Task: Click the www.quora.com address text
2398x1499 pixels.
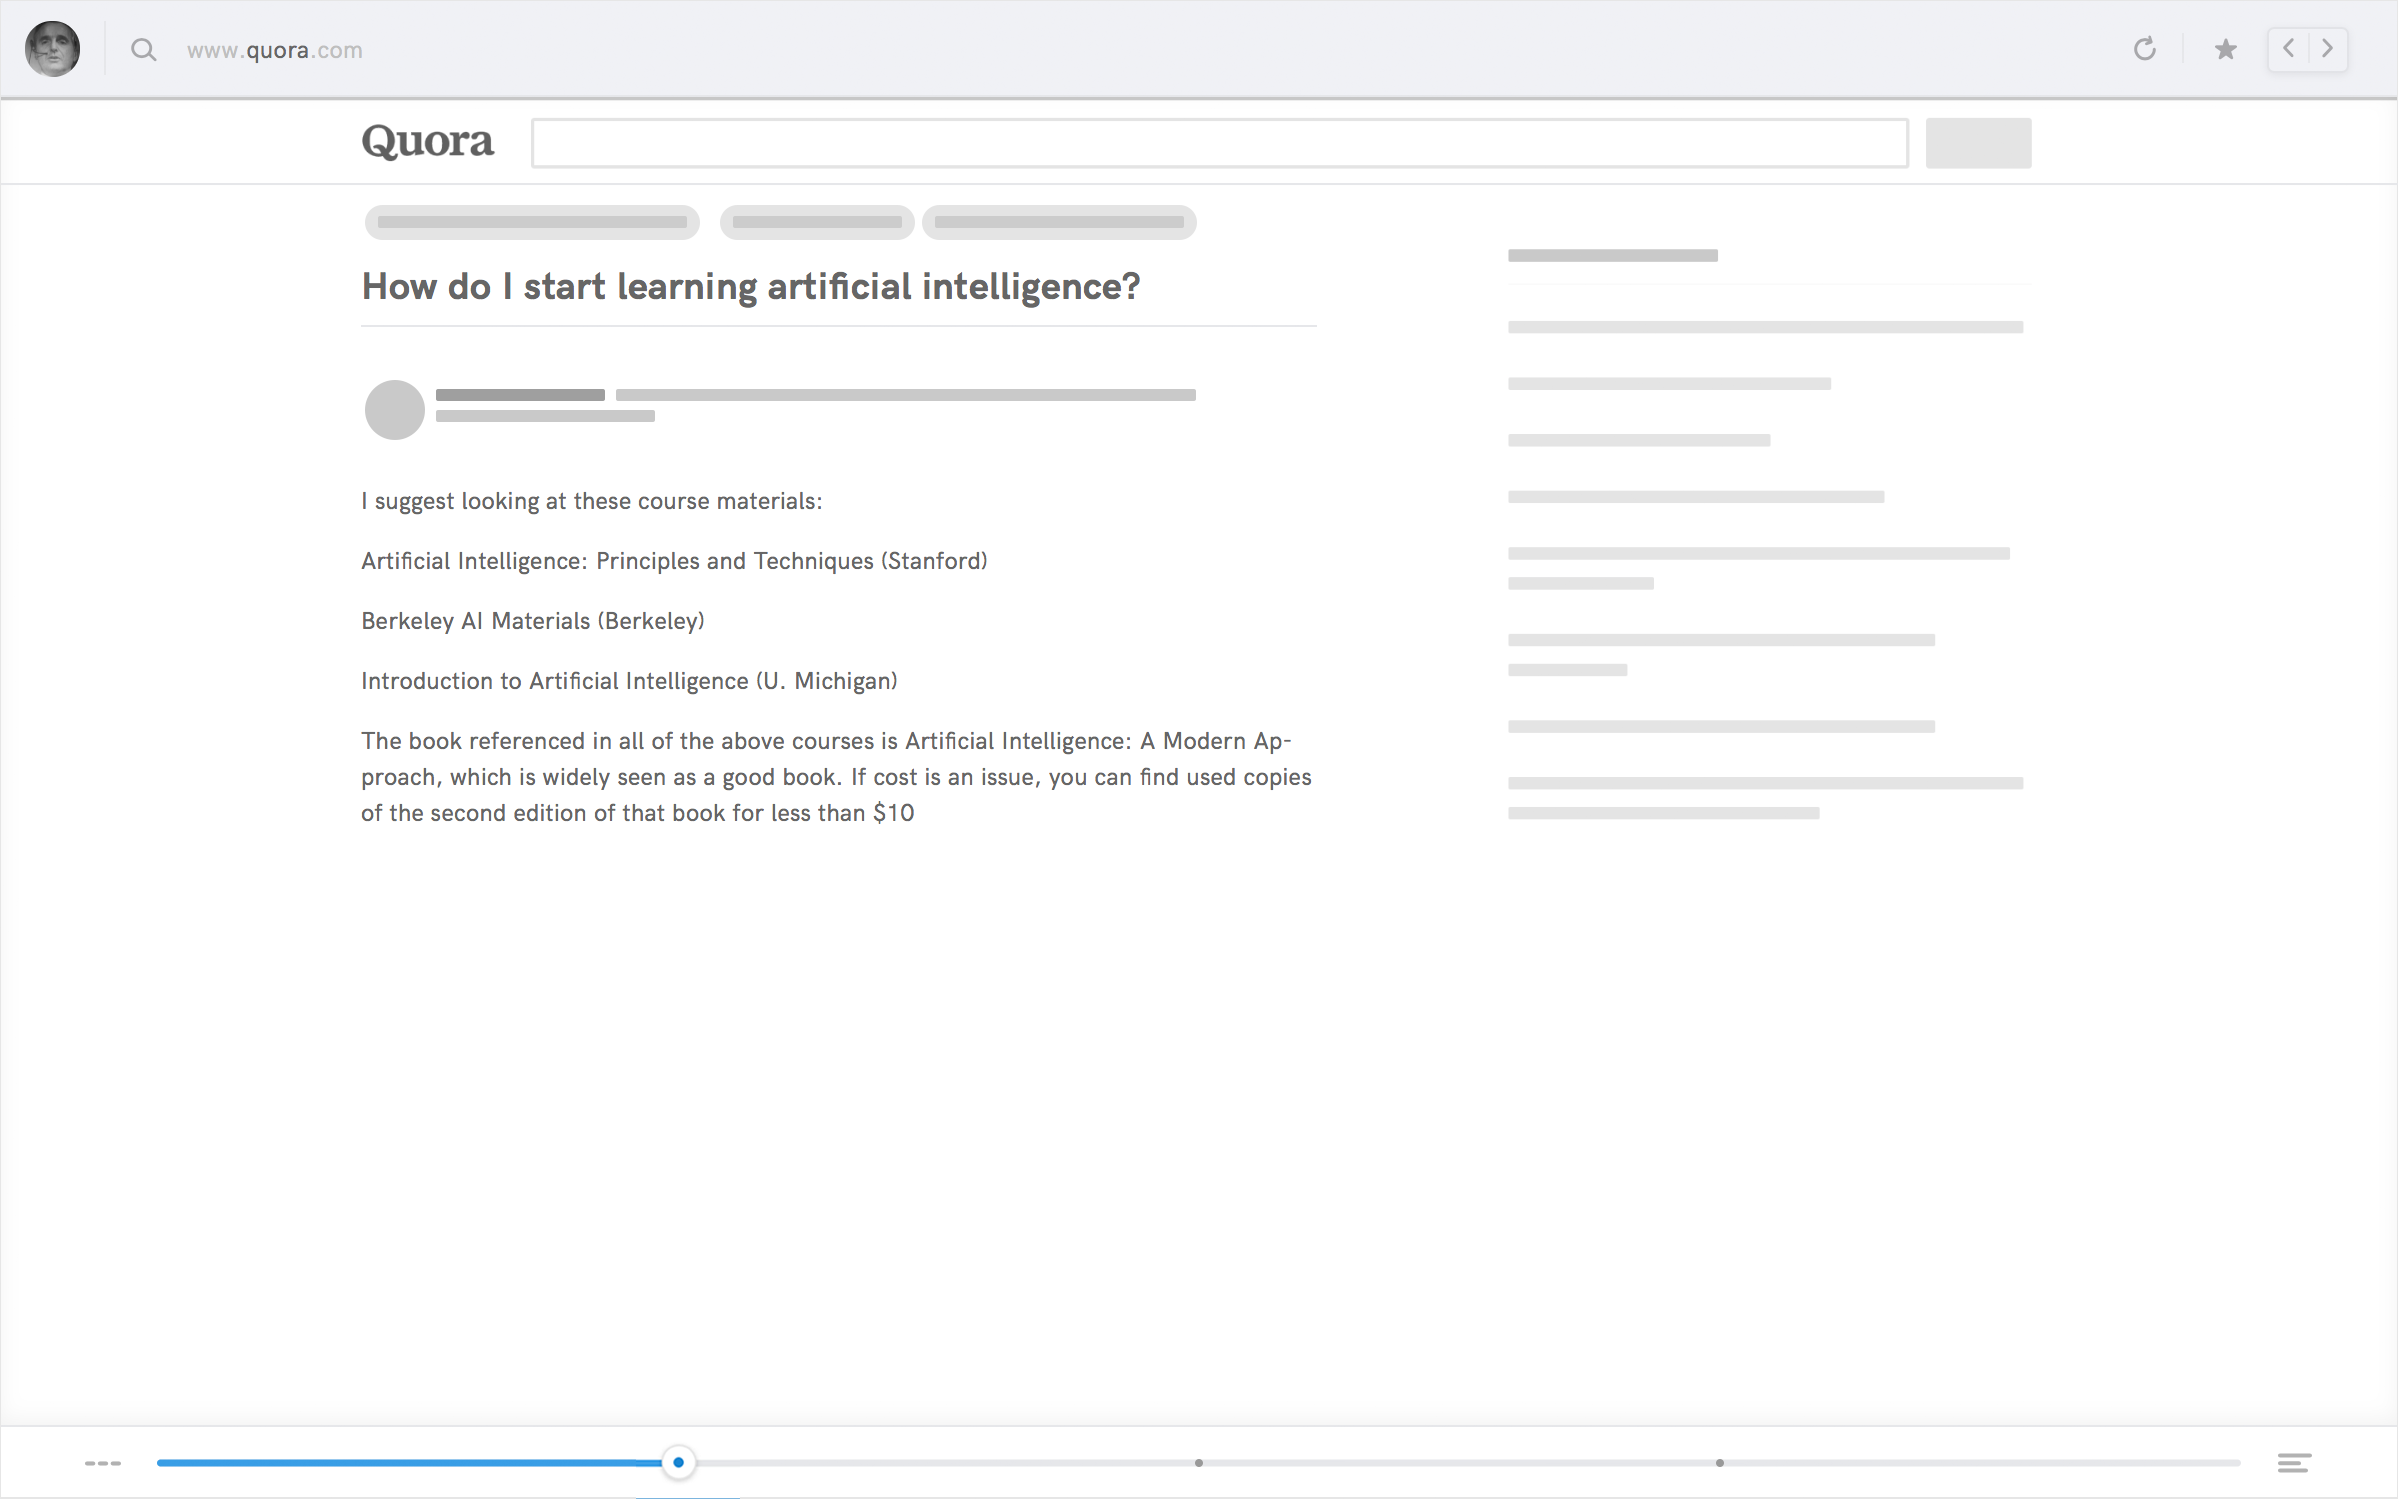Action: click(275, 50)
